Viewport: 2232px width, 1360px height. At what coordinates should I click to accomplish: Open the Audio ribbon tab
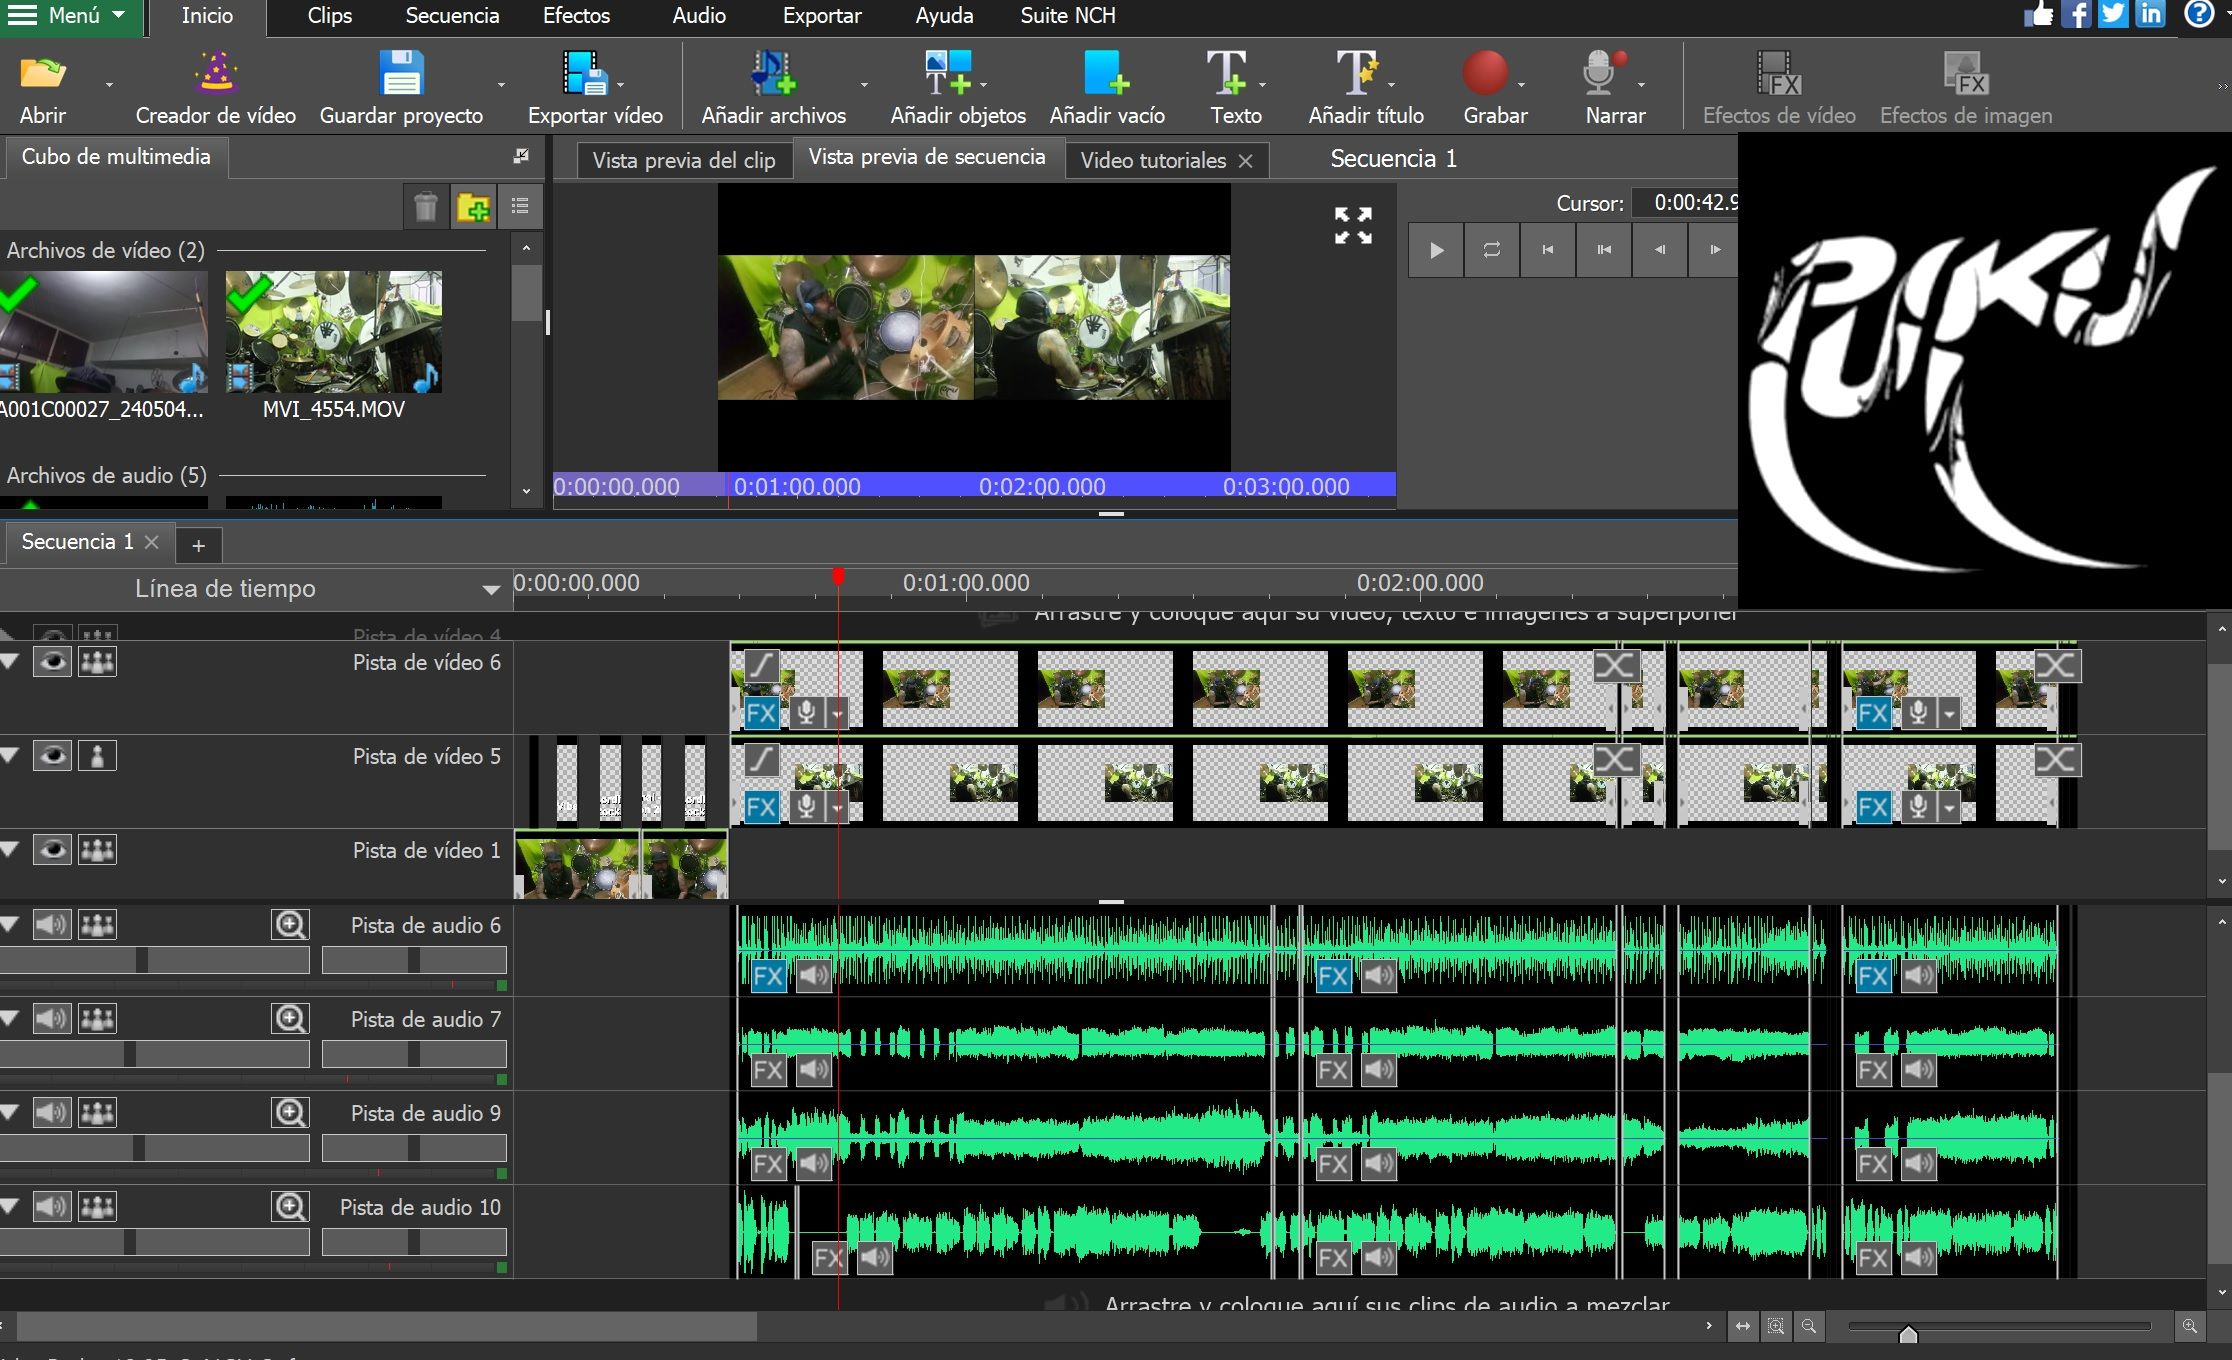699,16
